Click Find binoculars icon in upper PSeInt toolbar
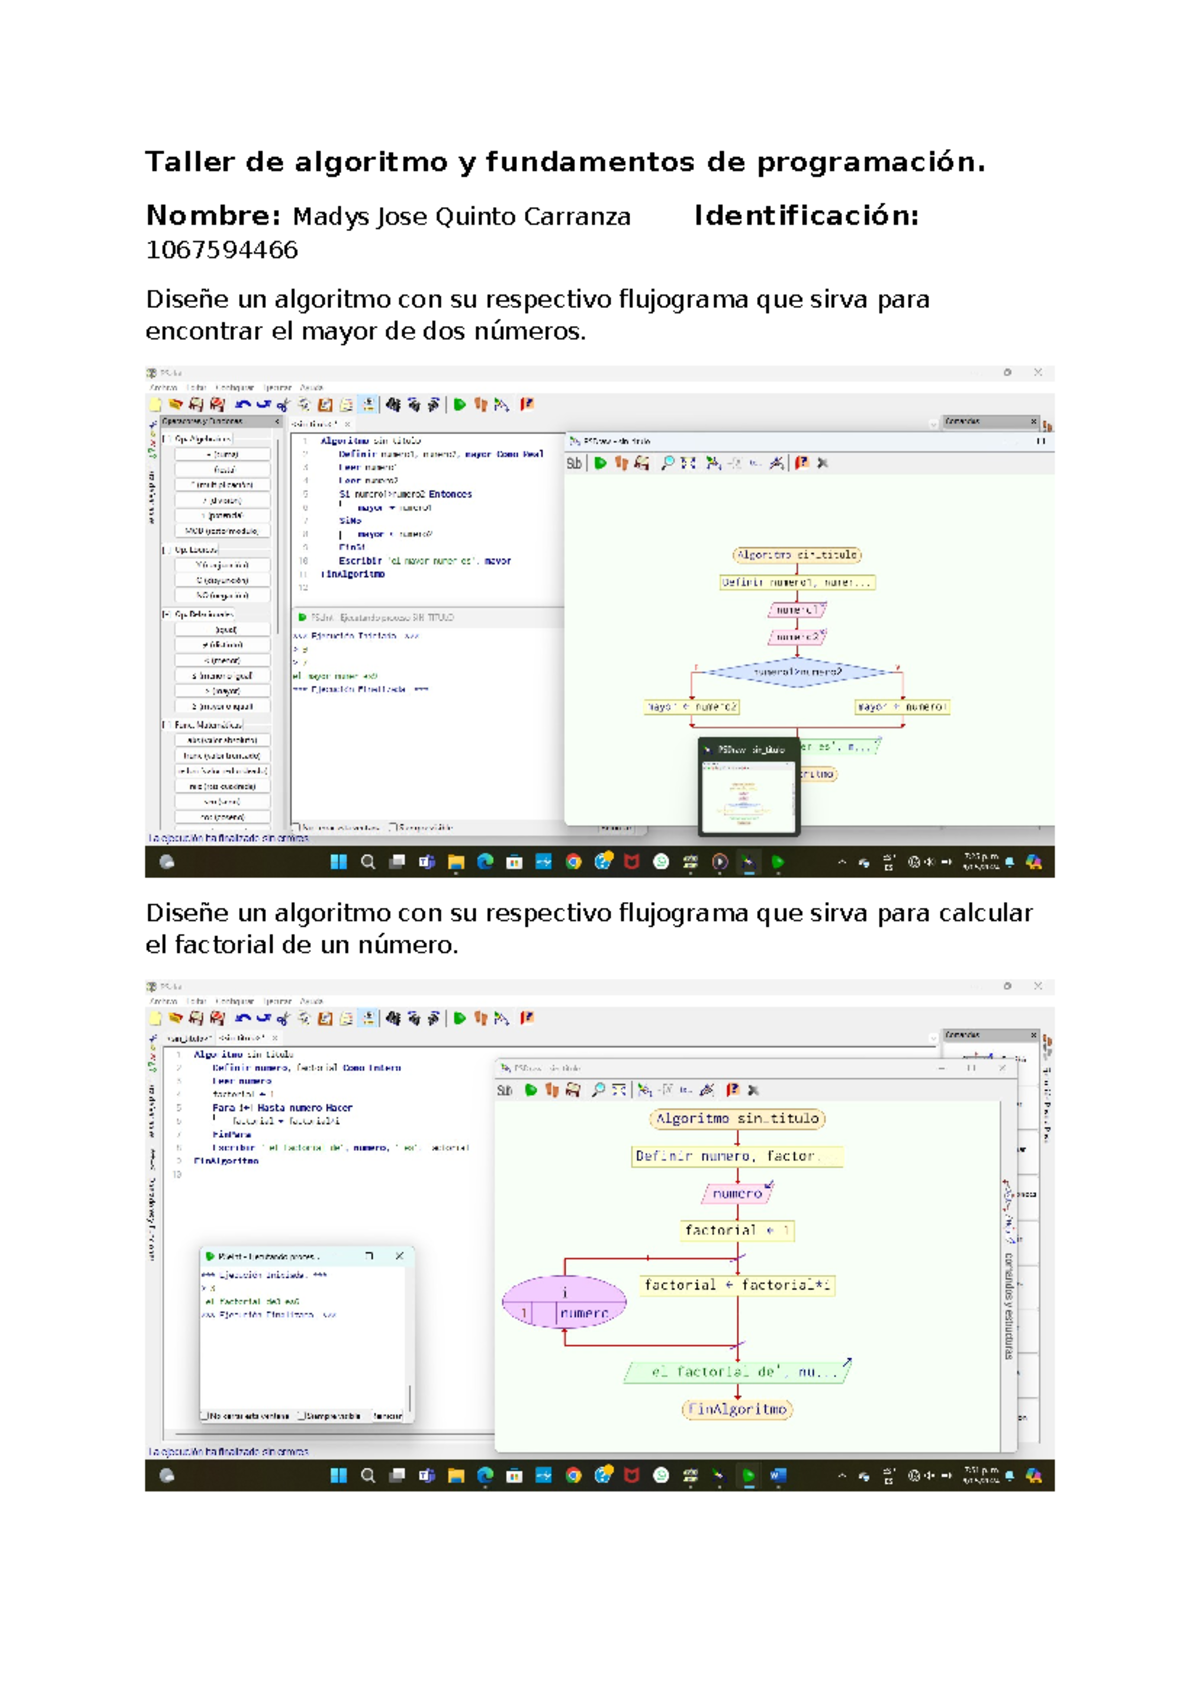Image resolution: width=1200 pixels, height=1696 pixels. tap(393, 405)
